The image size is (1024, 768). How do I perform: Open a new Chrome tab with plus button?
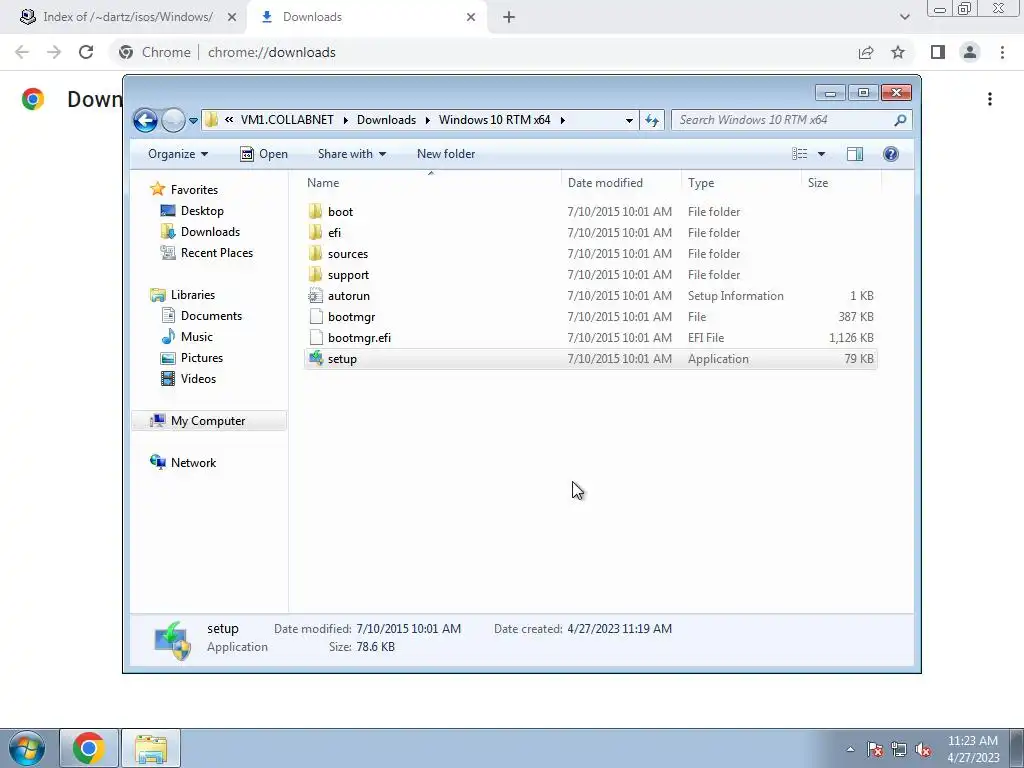[509, 18]
